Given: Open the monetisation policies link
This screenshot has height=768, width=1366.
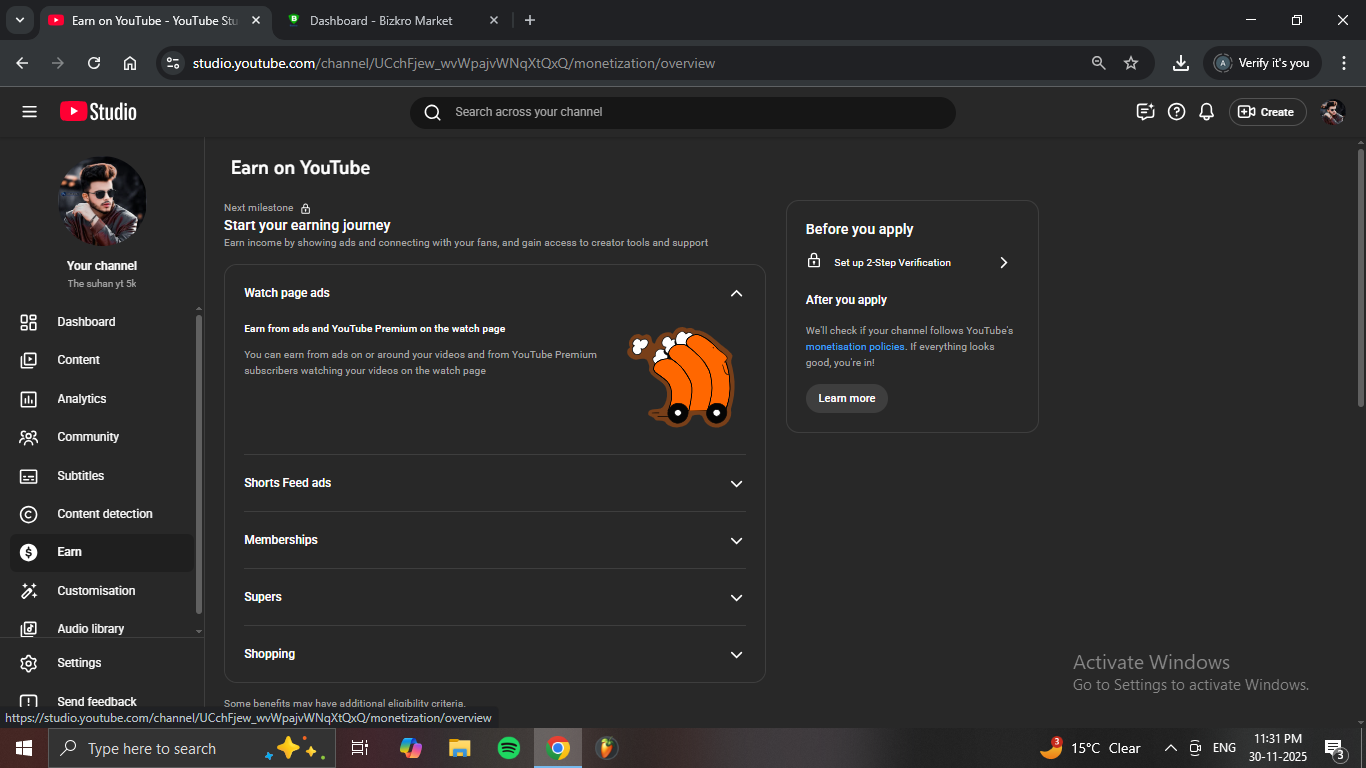Looking at the screenshot, I should pyautogui.click(x=855, y=347).
